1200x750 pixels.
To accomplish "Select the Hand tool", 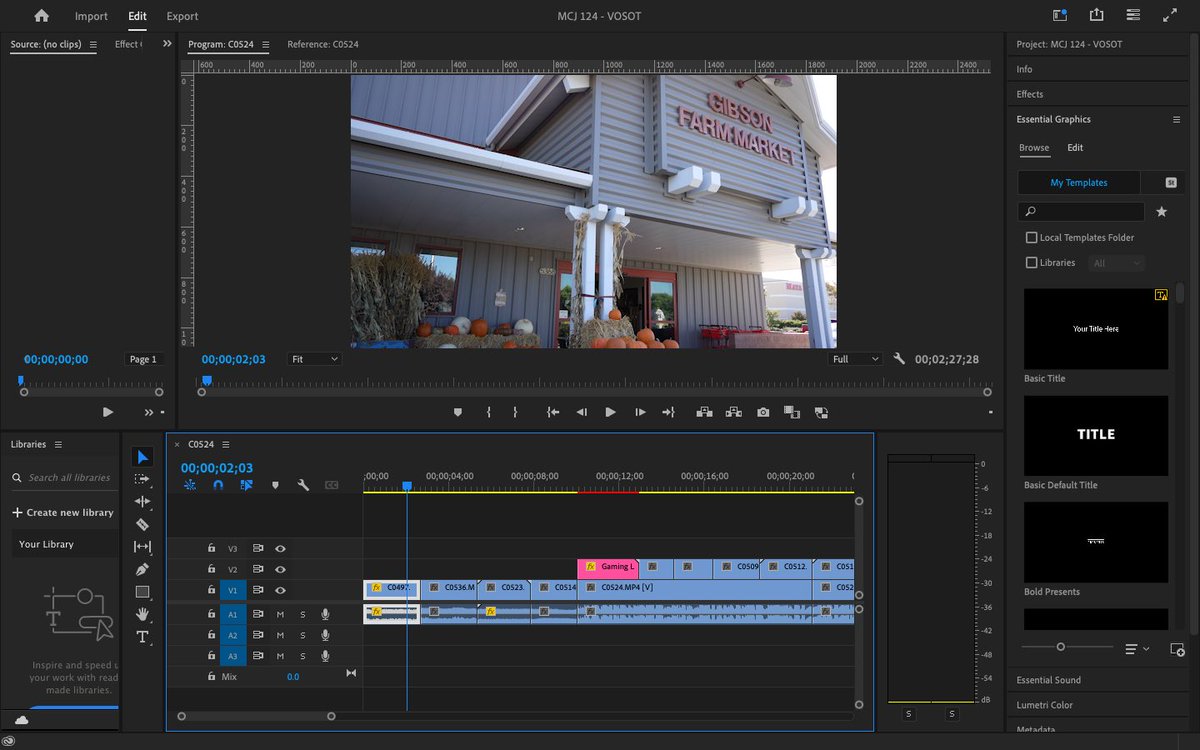I will pos(142,614).
